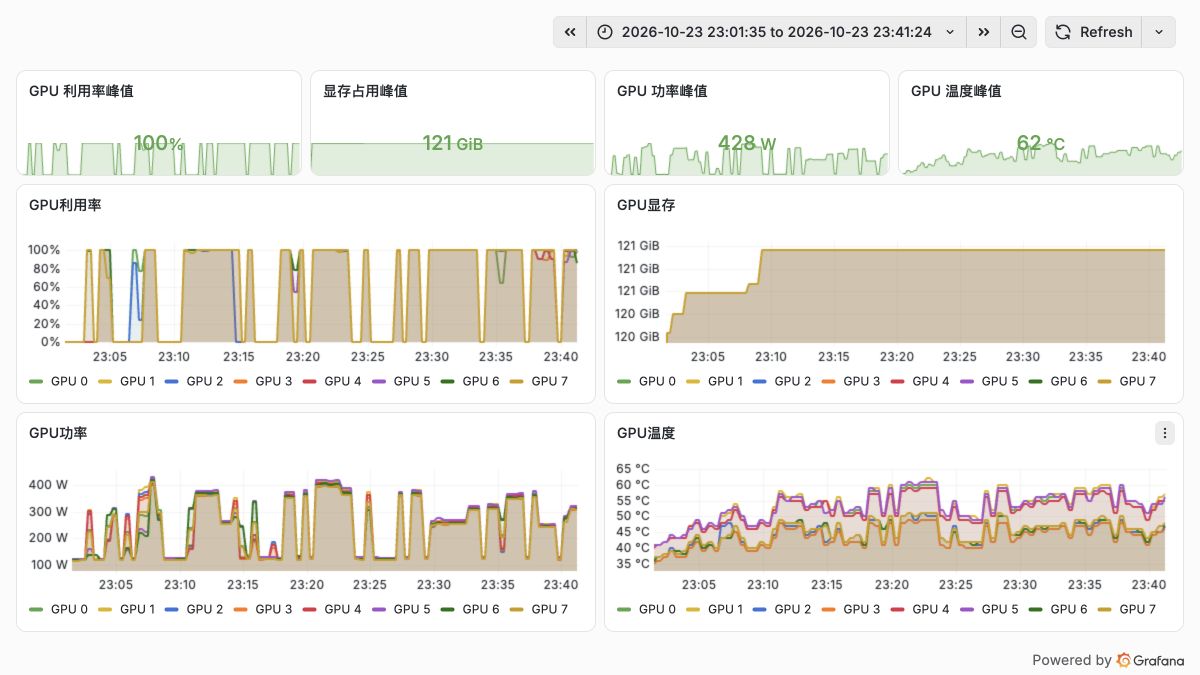Open the time range picker
The width and height of the screenshot is (1200, 675).
click(x=776, y=32)
